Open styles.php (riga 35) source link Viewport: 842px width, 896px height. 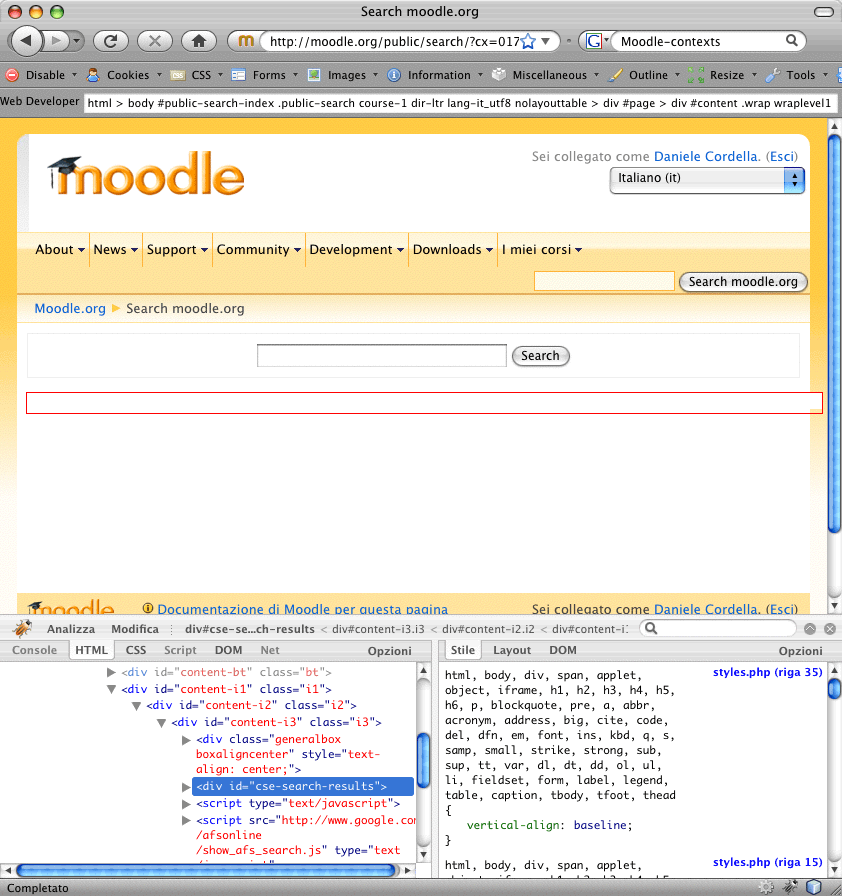[x=767, y=672]
